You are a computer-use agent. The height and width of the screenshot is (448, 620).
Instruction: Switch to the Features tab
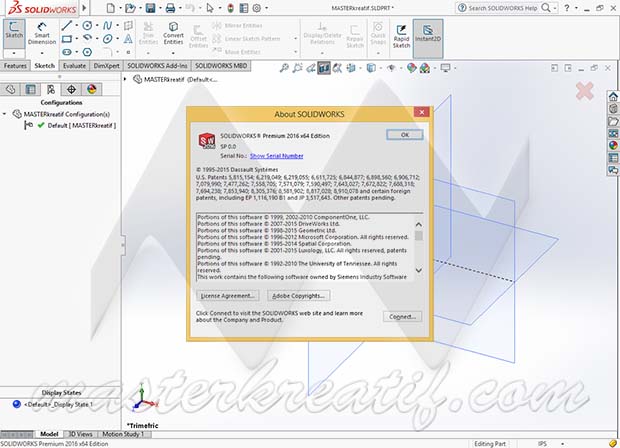(x=15, y=66)
